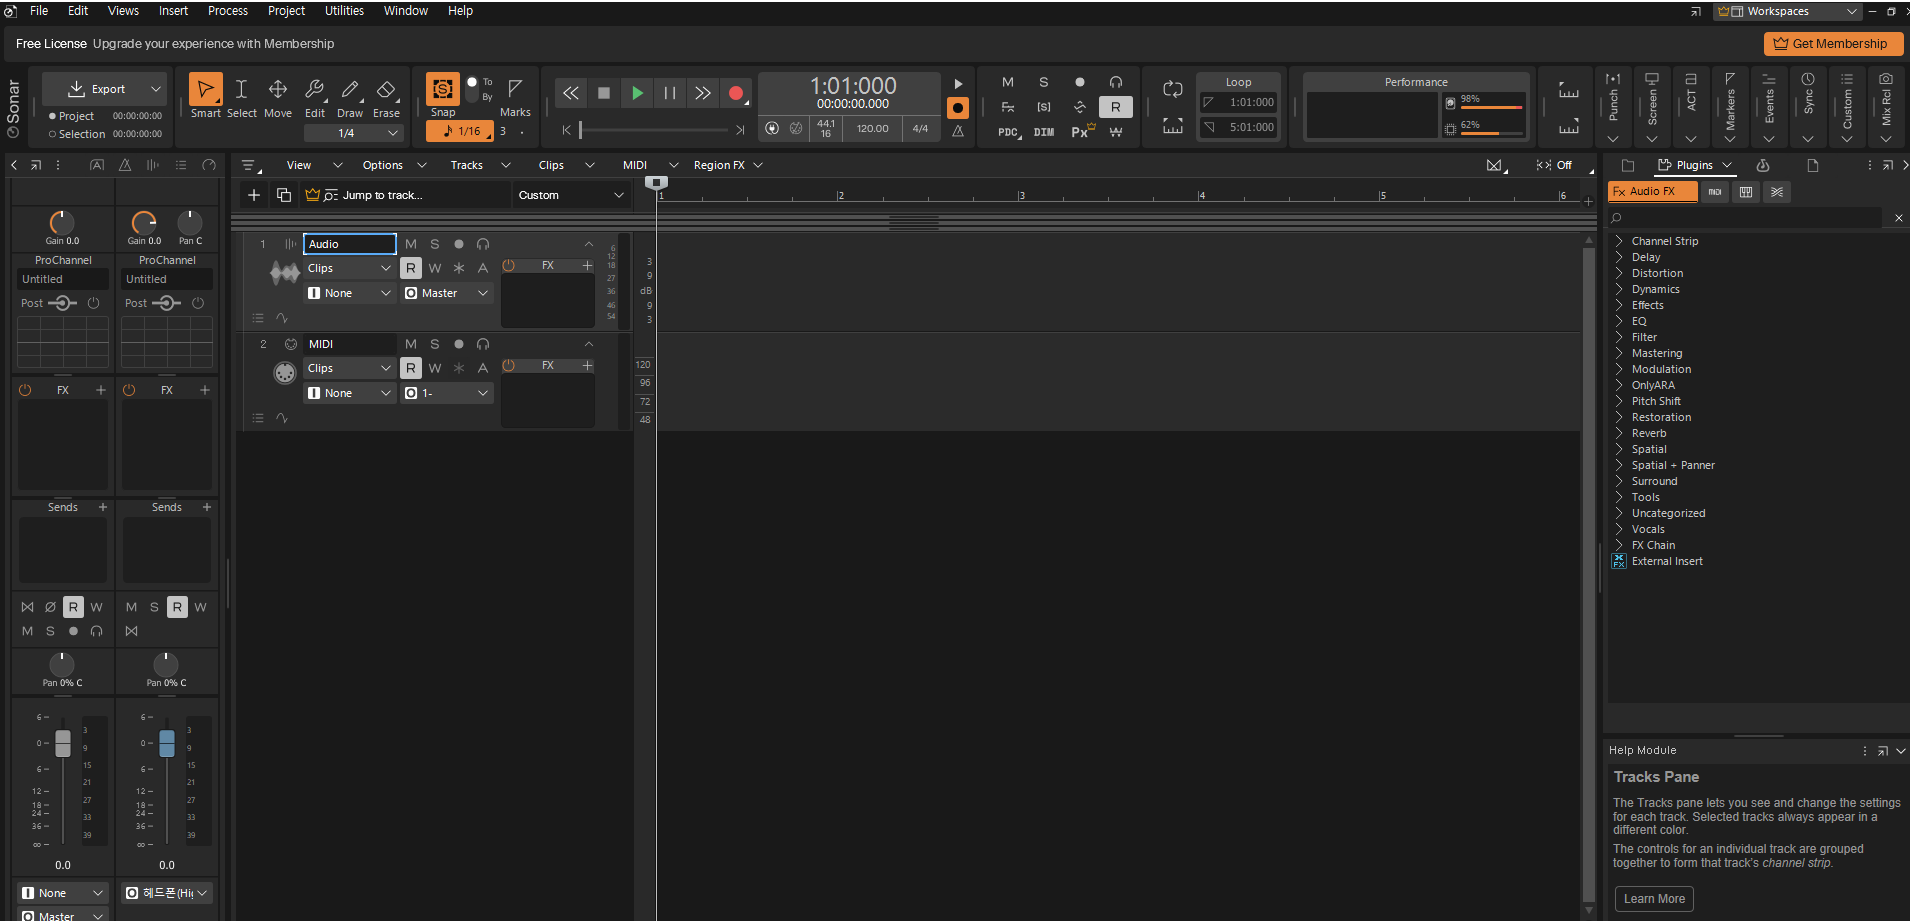Click the Get Membership button
This screenshot has height=921, width=1910.
1833,44
